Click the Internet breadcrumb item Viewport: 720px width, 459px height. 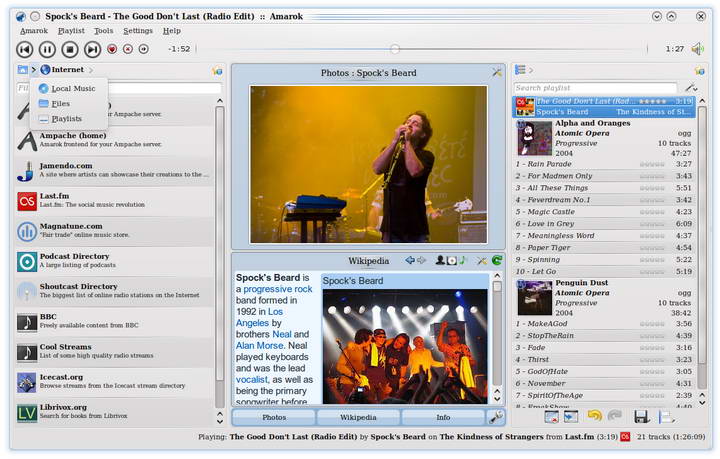pos(62,70)
